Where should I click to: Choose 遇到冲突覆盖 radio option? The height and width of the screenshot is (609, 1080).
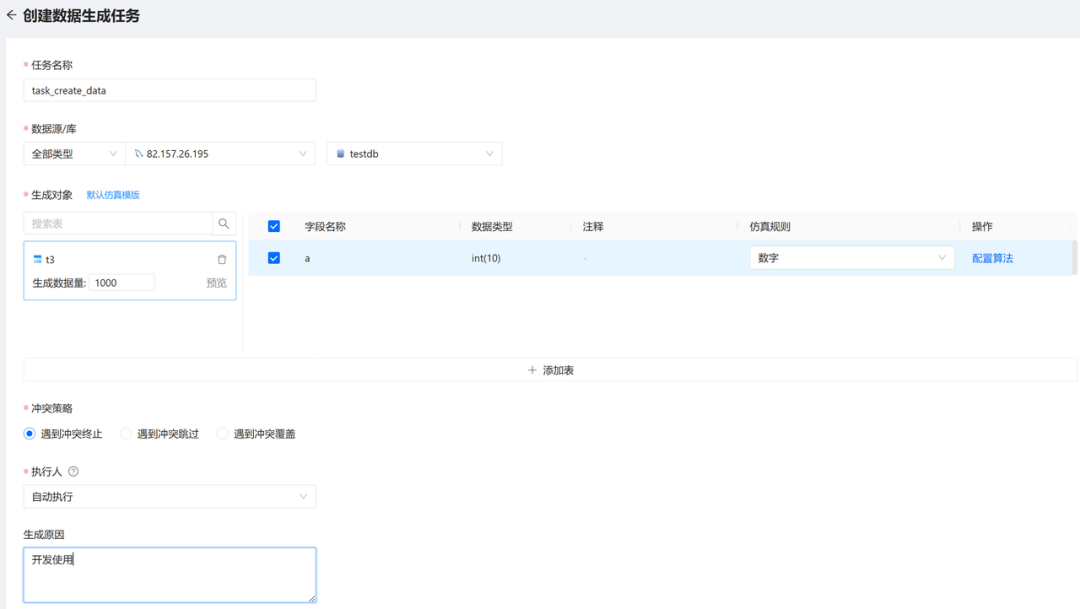(x=223, y=434)
